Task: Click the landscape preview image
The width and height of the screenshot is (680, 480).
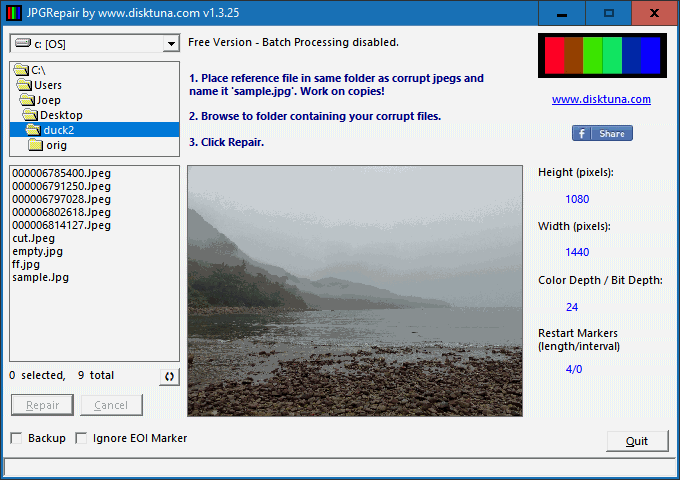Action: 355,290
